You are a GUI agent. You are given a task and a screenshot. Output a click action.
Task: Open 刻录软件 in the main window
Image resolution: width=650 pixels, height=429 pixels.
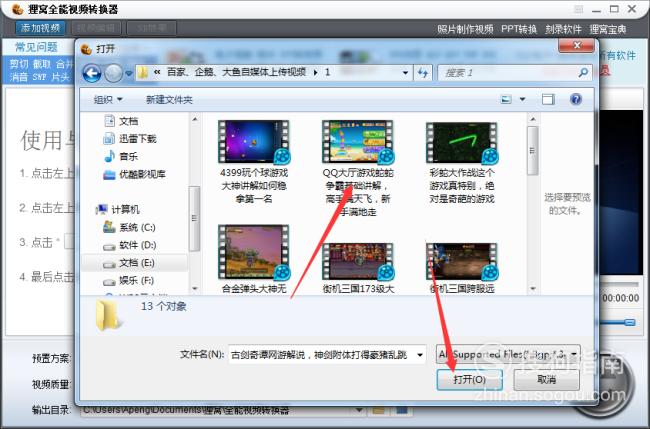563,29
